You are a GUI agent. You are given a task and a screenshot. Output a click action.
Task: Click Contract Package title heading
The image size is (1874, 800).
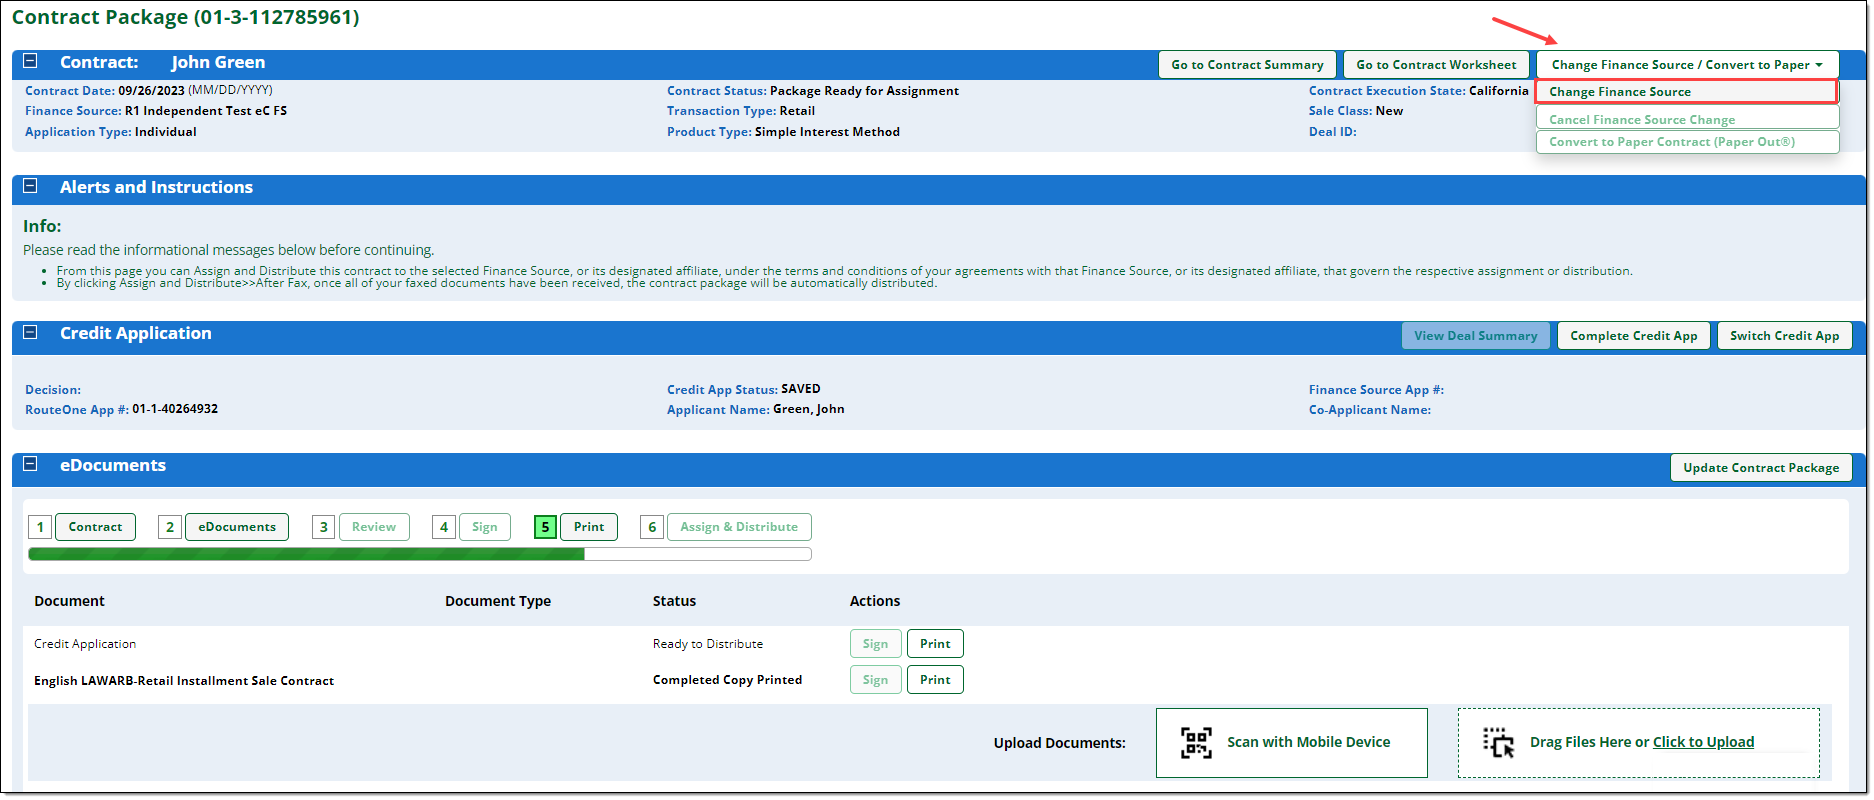pyautogui.click(x=186, y=17)
